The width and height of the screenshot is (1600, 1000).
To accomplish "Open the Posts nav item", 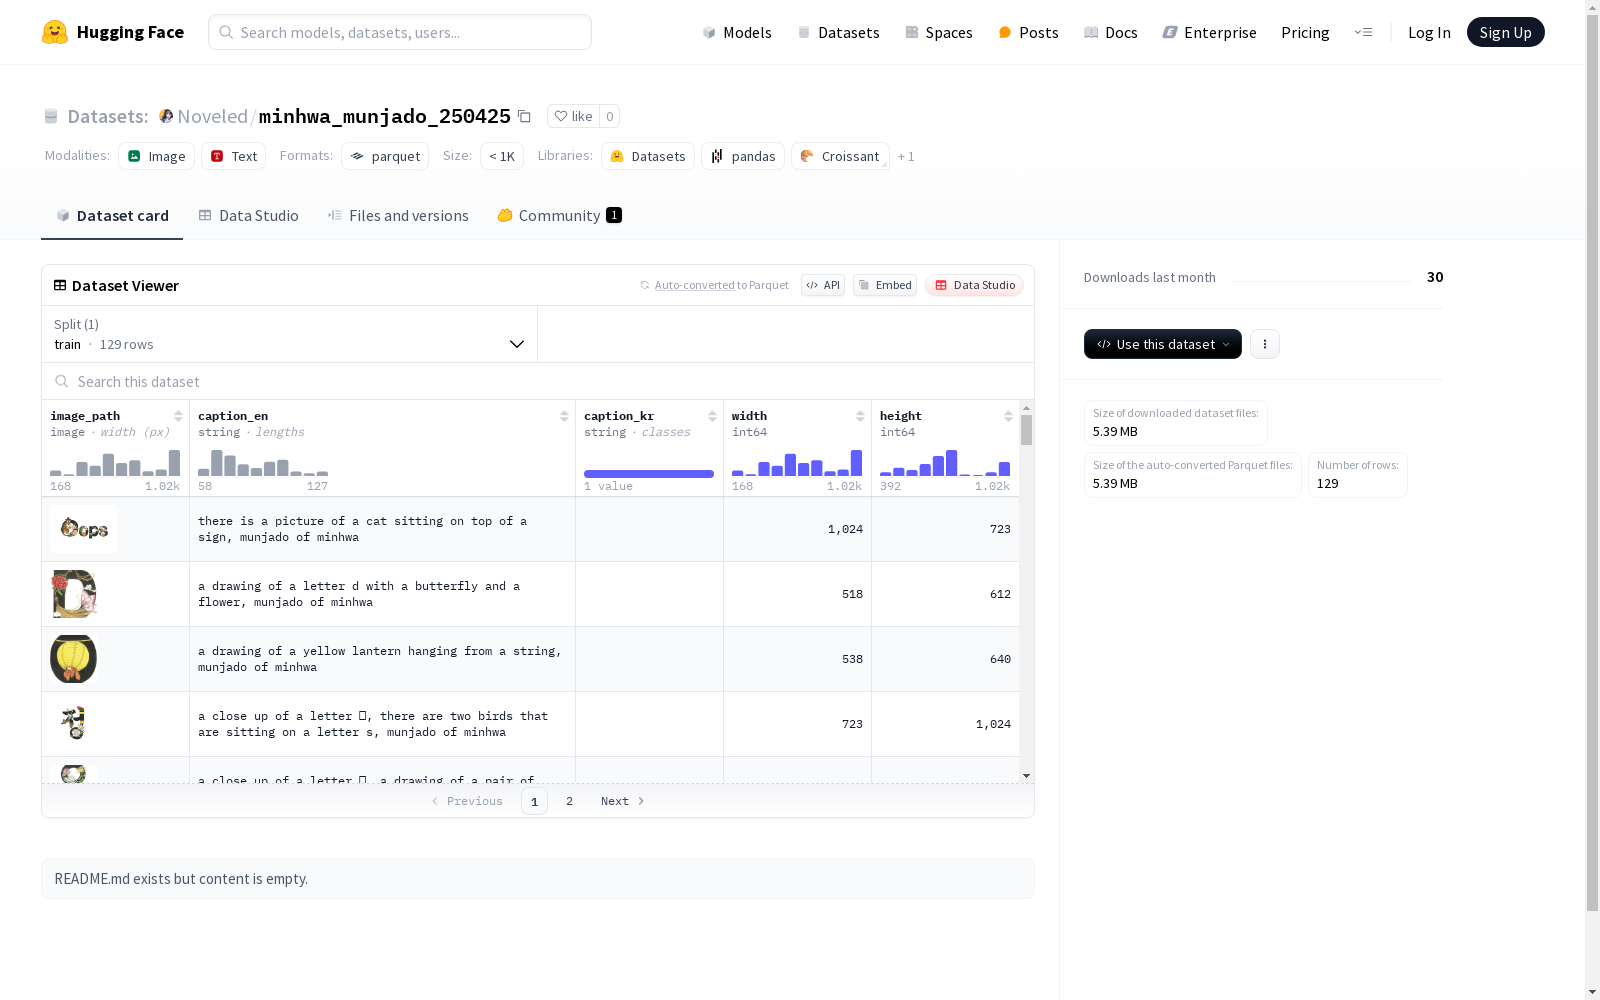I will click(x=1029, y=32).
